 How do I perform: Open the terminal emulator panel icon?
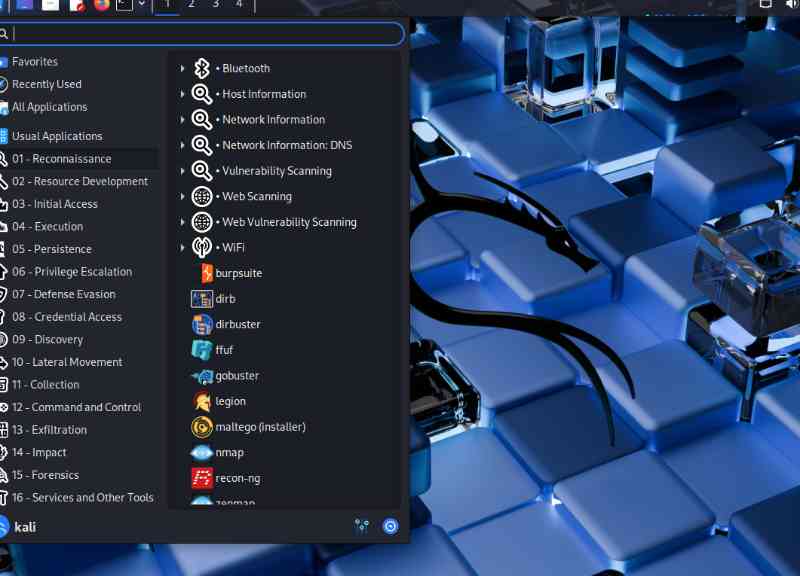point(124,5)
